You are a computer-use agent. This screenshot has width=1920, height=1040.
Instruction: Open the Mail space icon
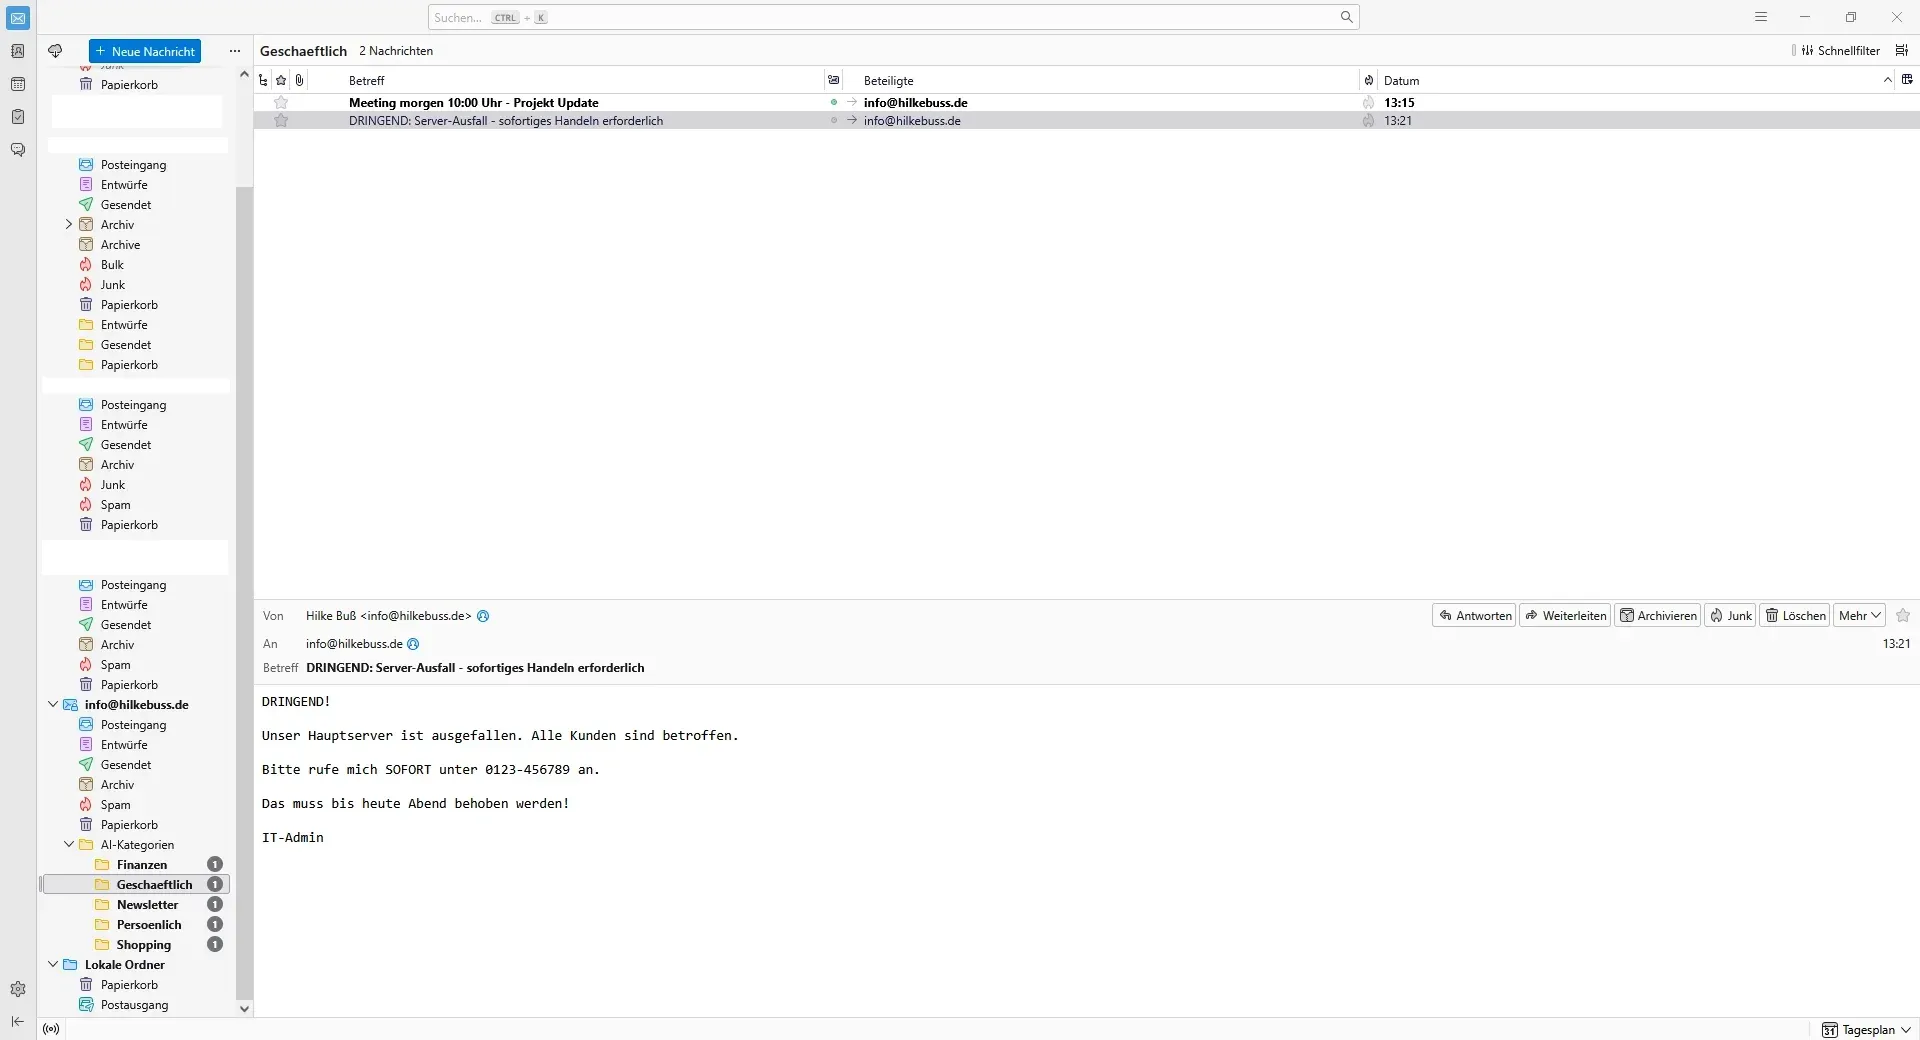pyautogui.click(x=18, y=18)
